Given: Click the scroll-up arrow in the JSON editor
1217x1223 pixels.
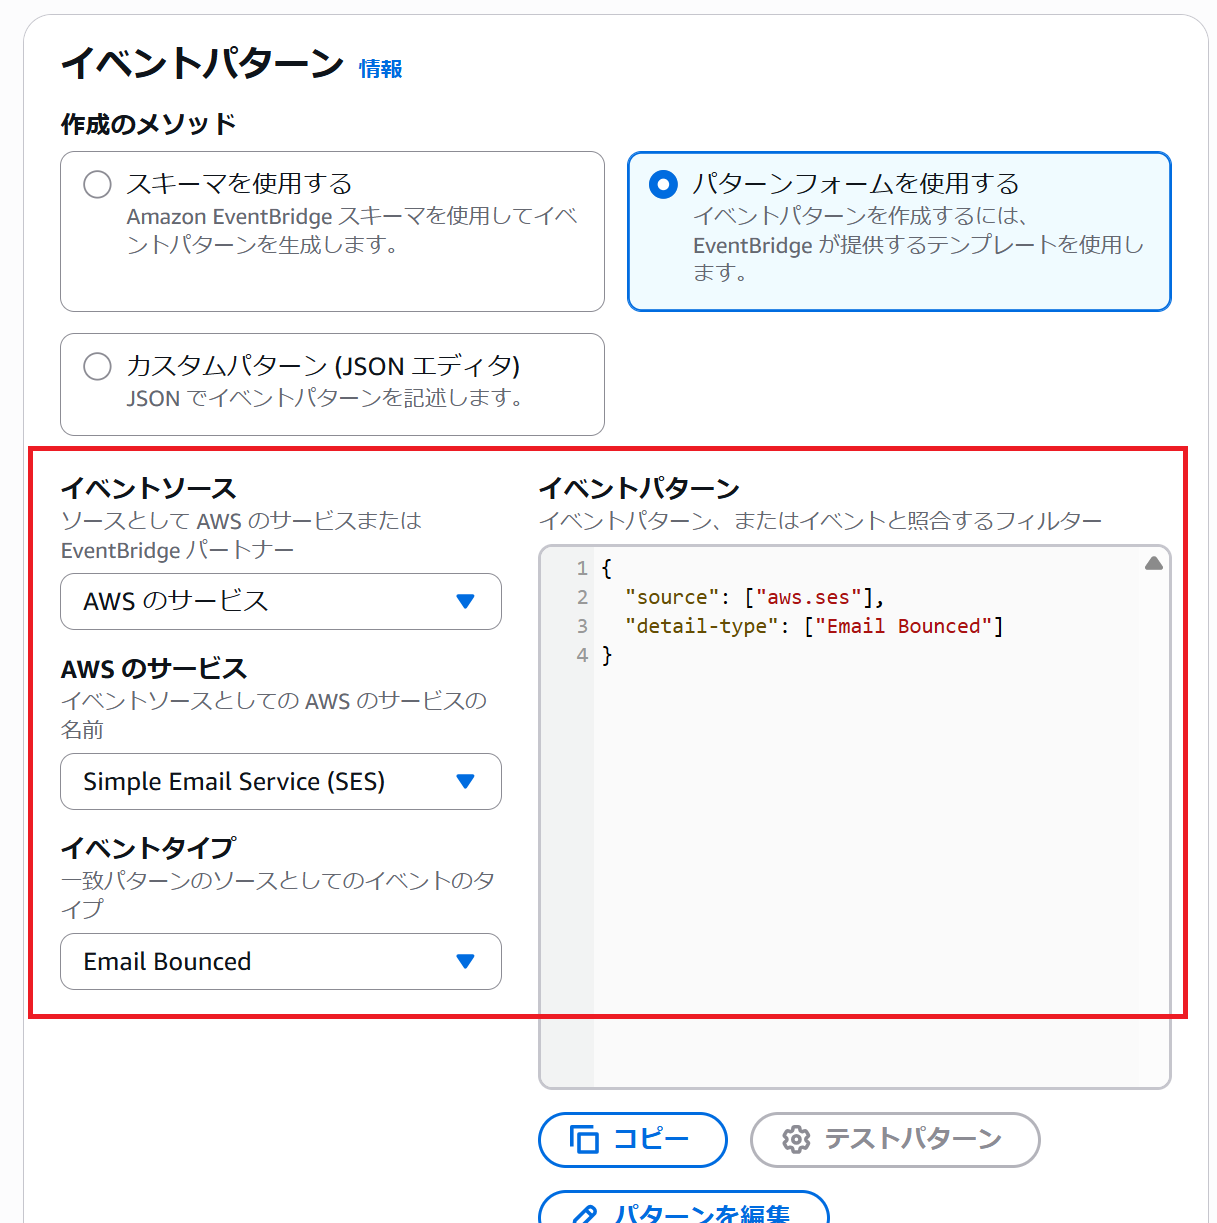Looking at the screenshot, I should point(1153,564).
